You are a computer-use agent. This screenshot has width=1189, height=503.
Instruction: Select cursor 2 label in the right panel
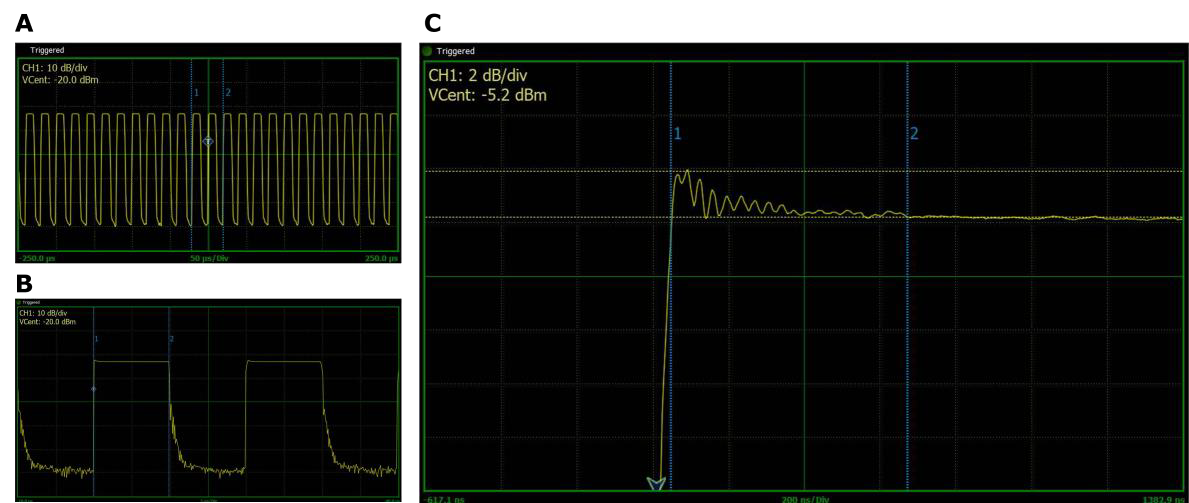pyautogui.click(x=913, y=134)
